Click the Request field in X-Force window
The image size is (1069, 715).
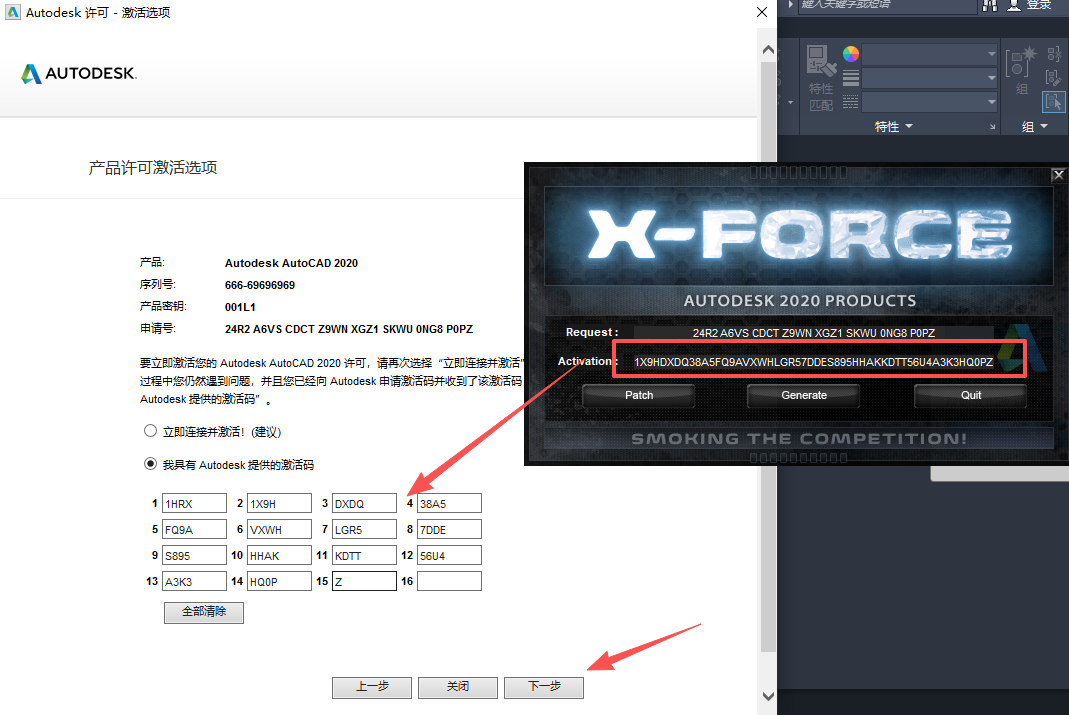[813, 333]
